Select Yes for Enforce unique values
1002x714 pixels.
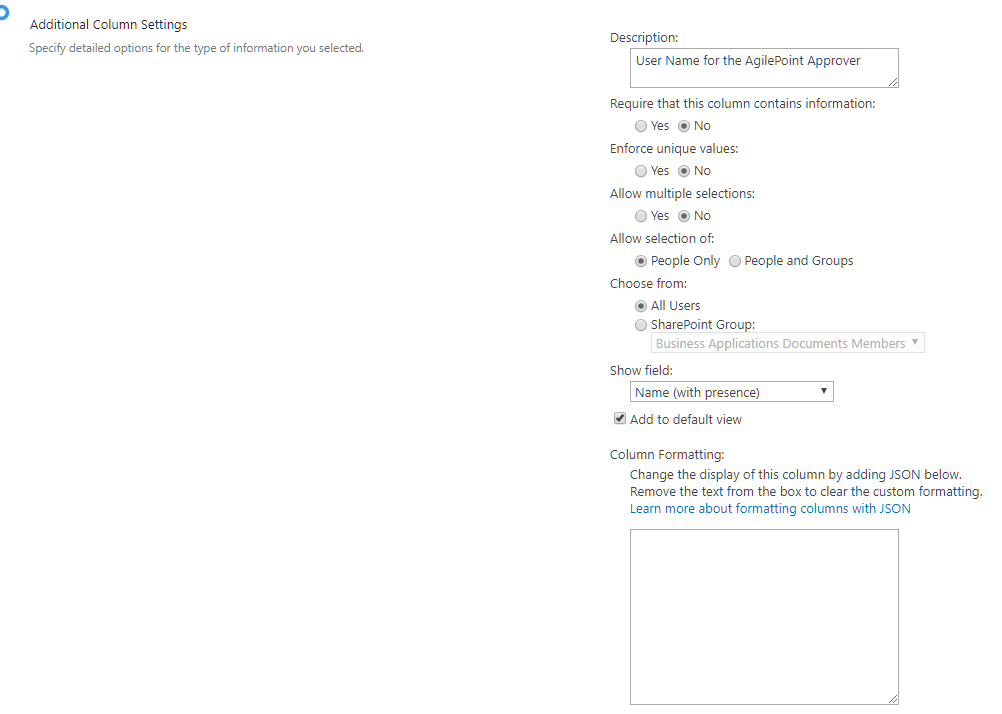click(x=641, y=171)
